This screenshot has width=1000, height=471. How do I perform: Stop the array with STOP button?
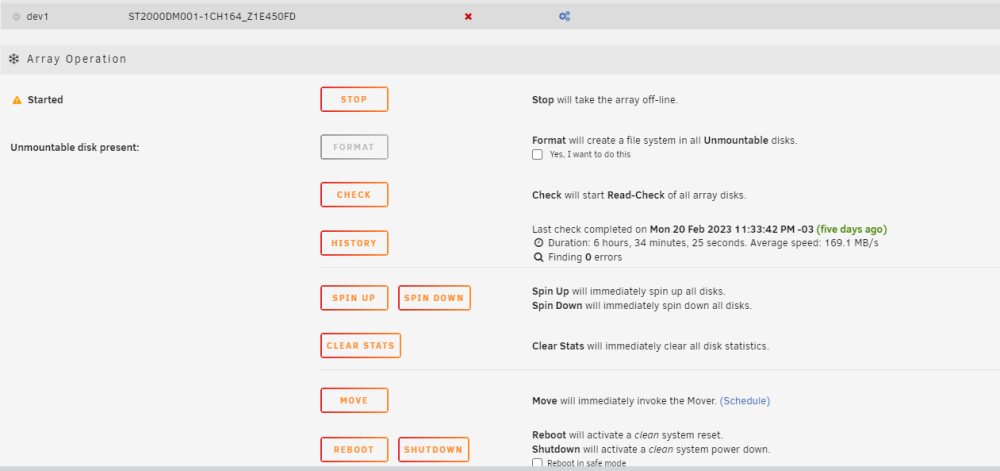pos(354,99)
